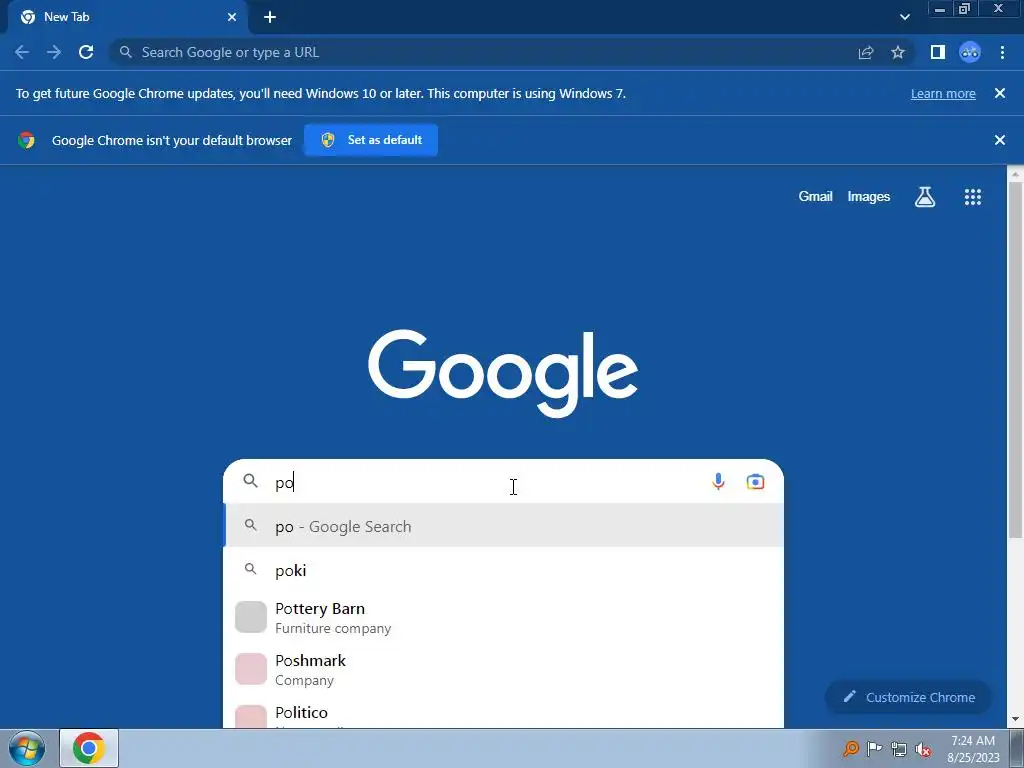1024x768 pixels.
Task: Reload the page with the refresh icon
Action: 86,52
